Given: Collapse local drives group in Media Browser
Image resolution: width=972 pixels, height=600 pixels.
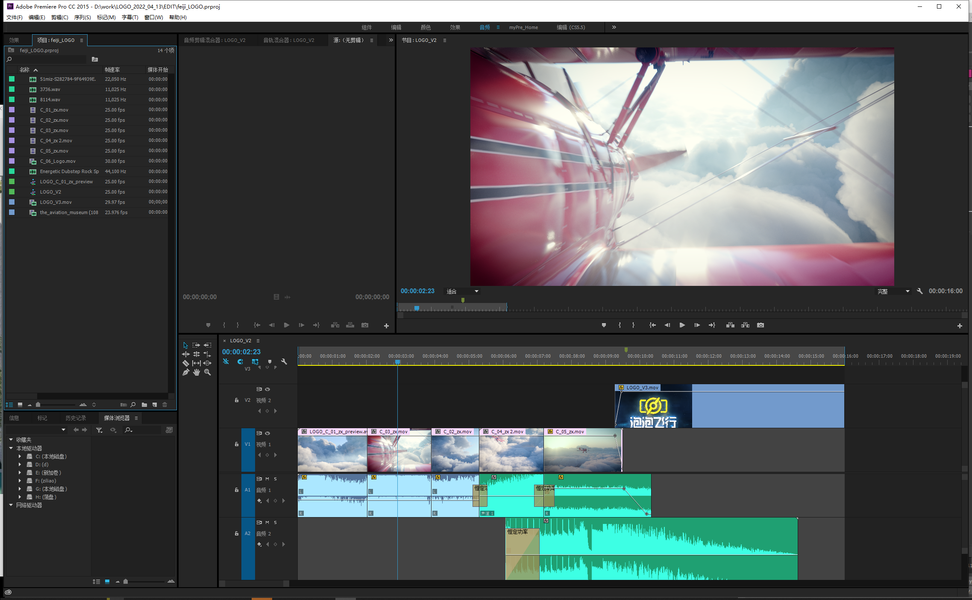Looking at the screenshot, I should [11, 448].
